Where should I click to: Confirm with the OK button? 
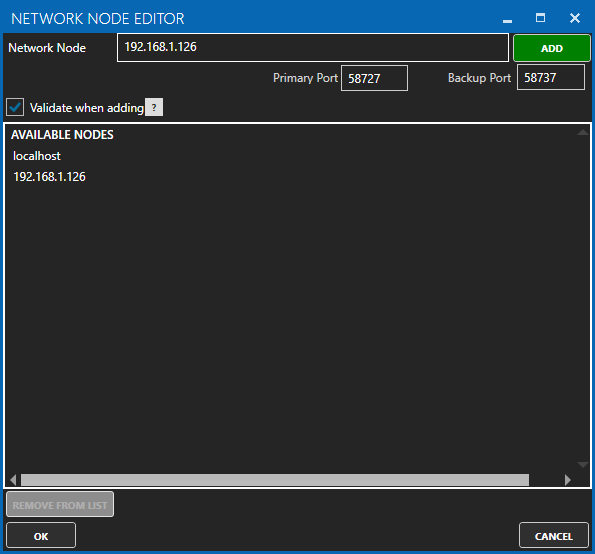41,535
